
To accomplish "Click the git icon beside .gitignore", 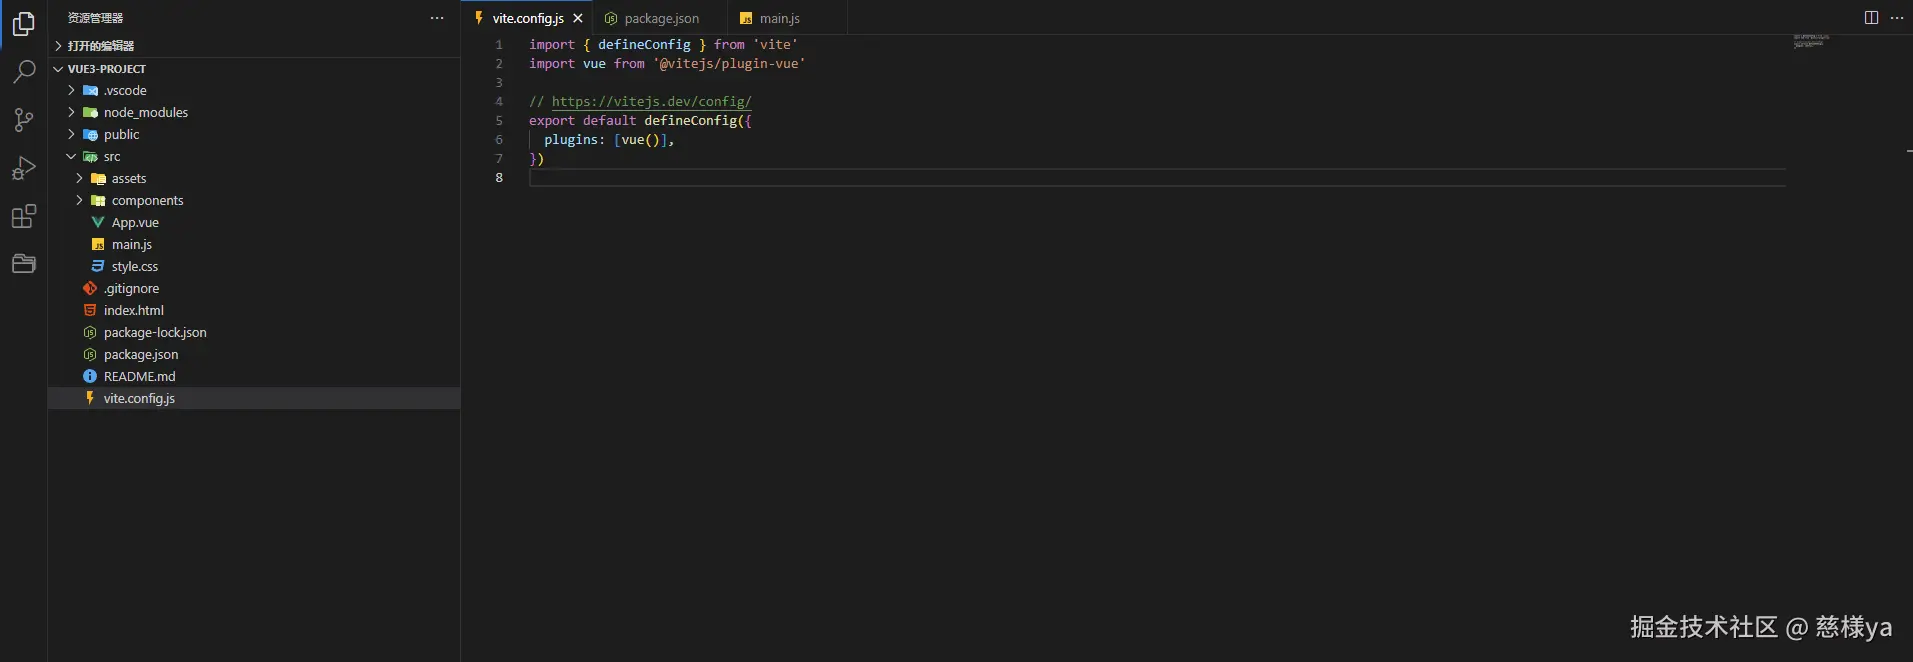I will 90,288.
